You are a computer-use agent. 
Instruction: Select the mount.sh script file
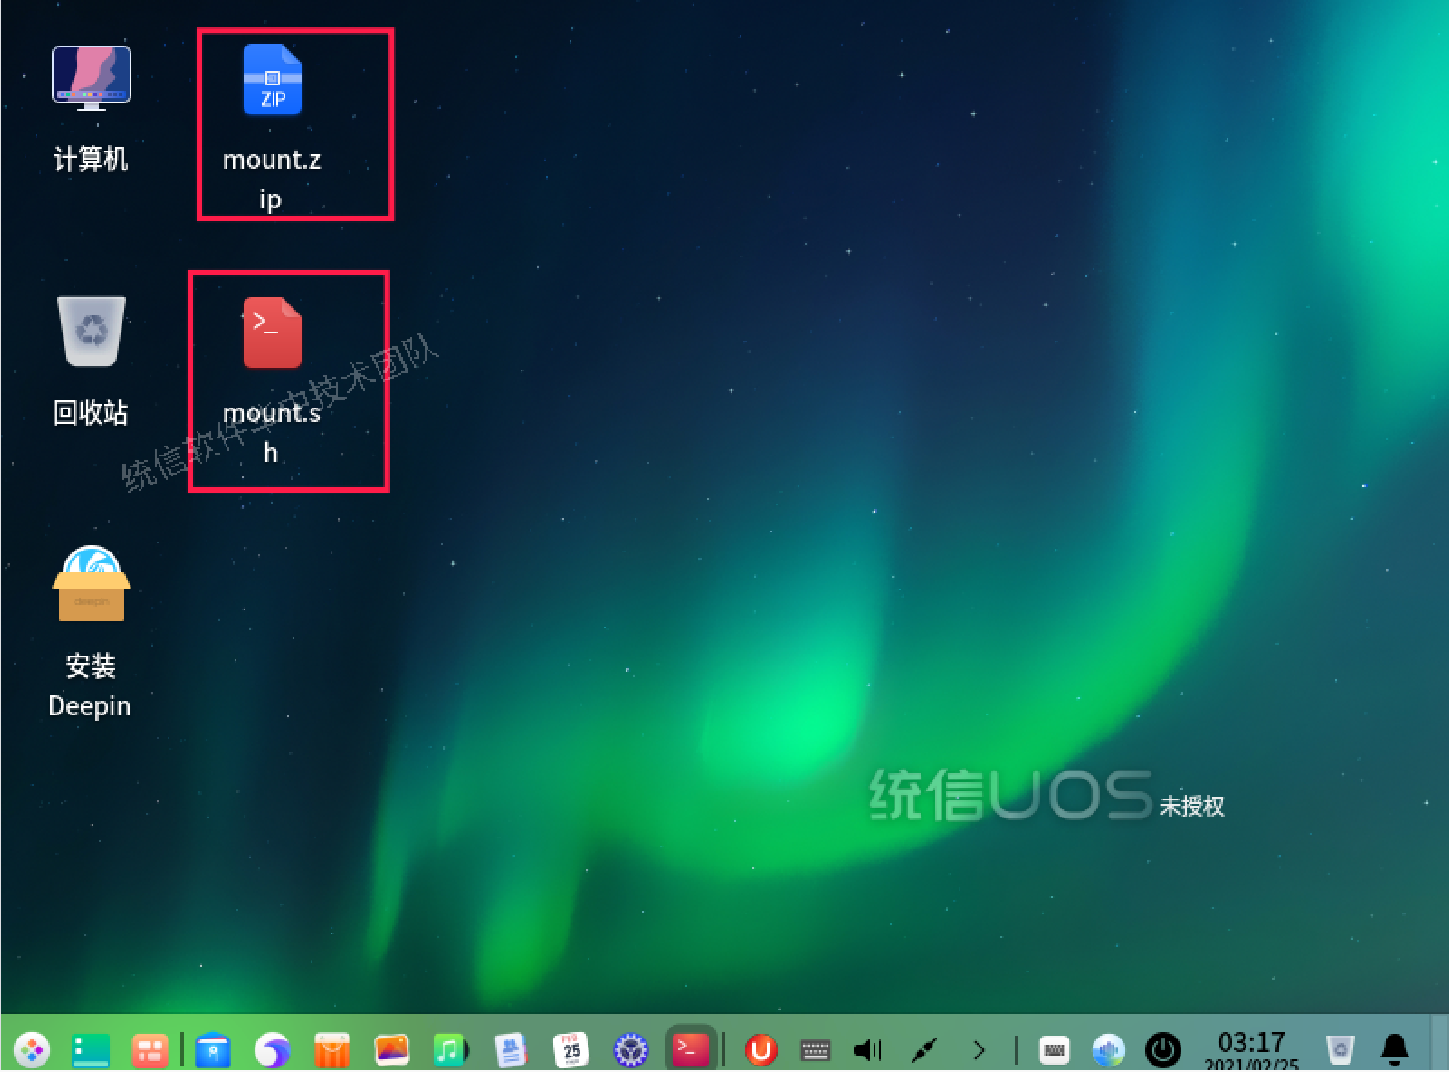pos(272,380)
